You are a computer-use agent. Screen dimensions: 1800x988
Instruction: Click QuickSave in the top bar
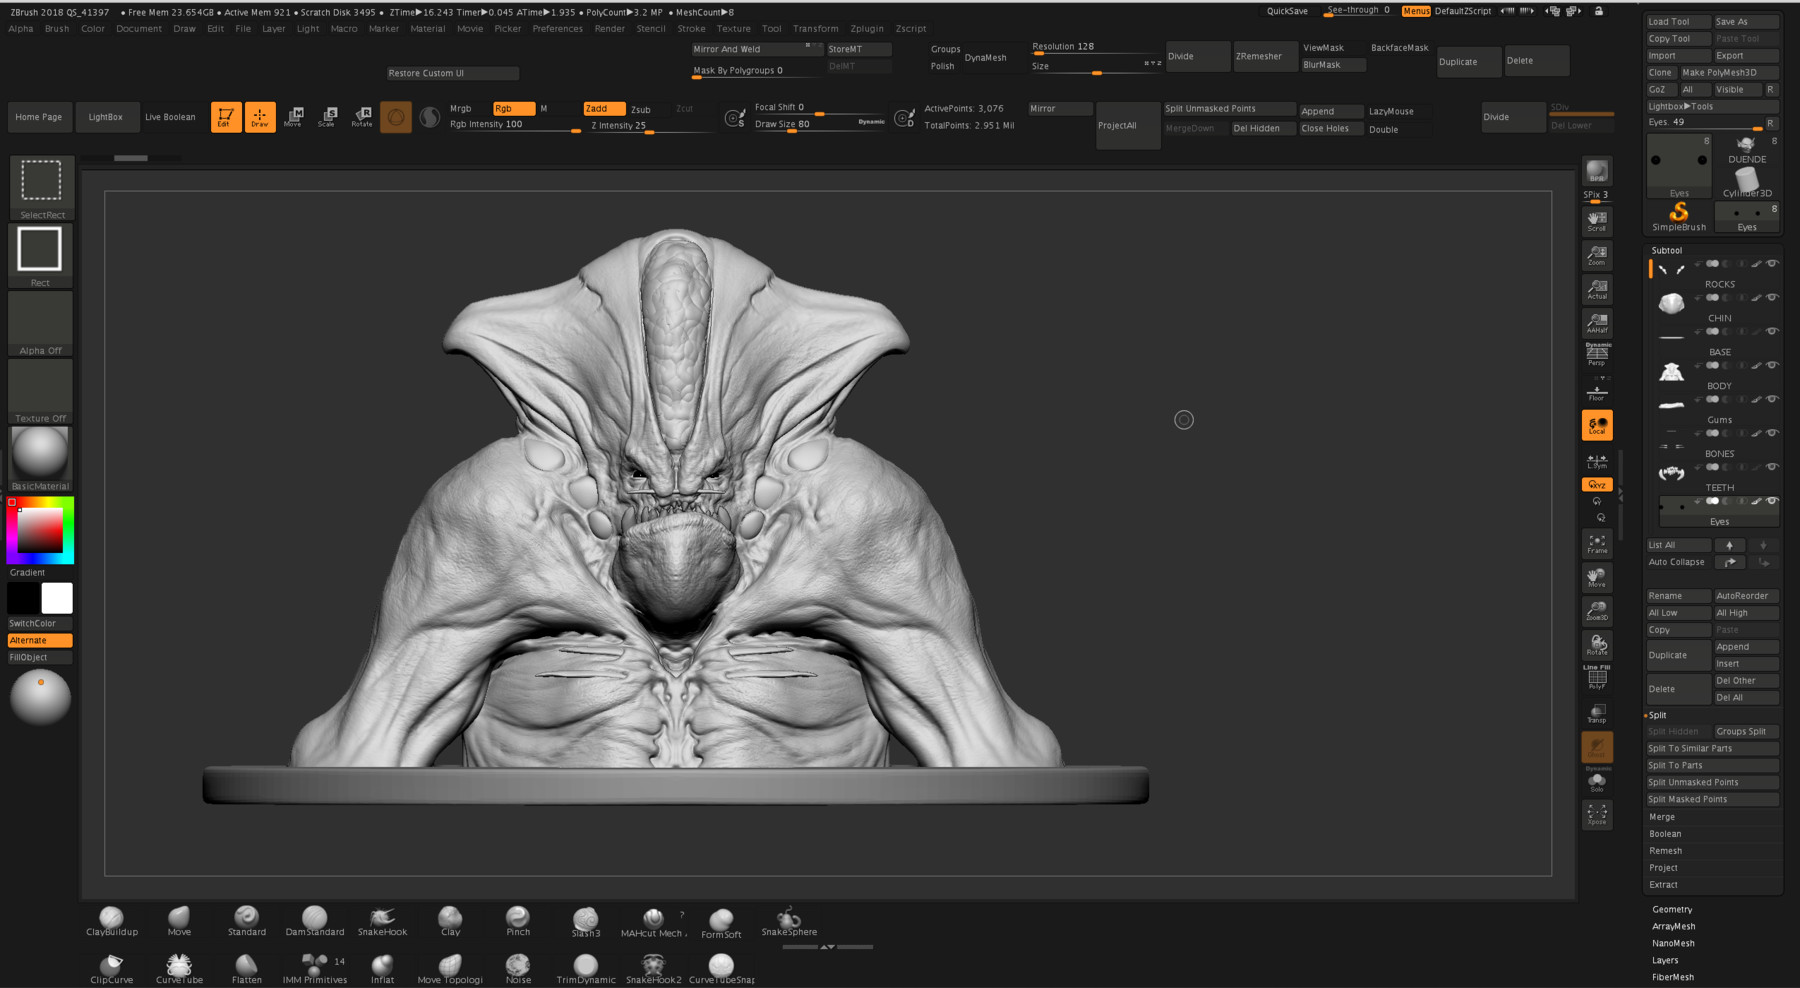(1287, 10)
